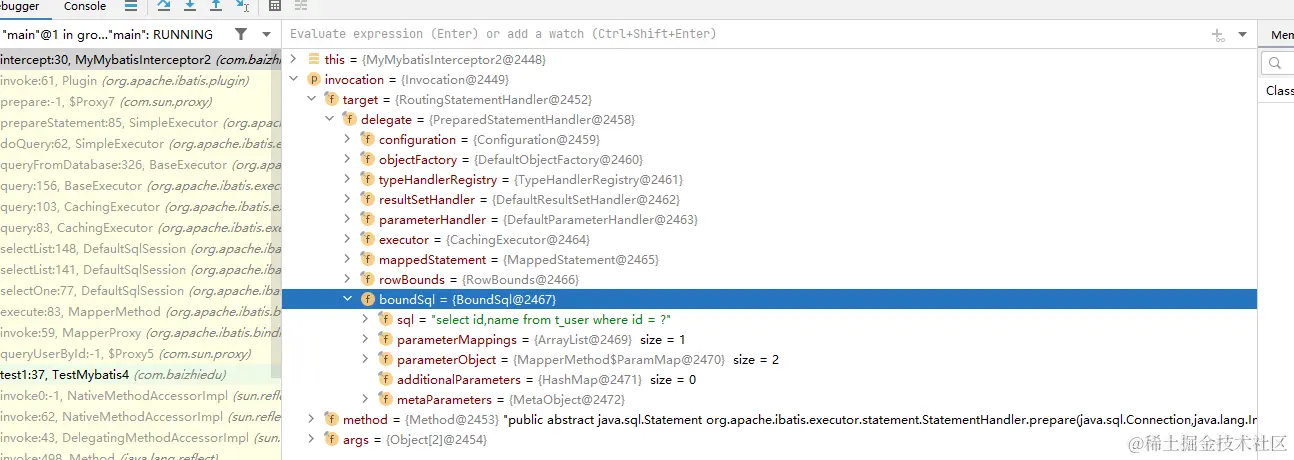Viewport: 1294px width, 460px height.
Task: Expand the 'method' variable node
Action: pyautogui.click(x=311, y=420)
